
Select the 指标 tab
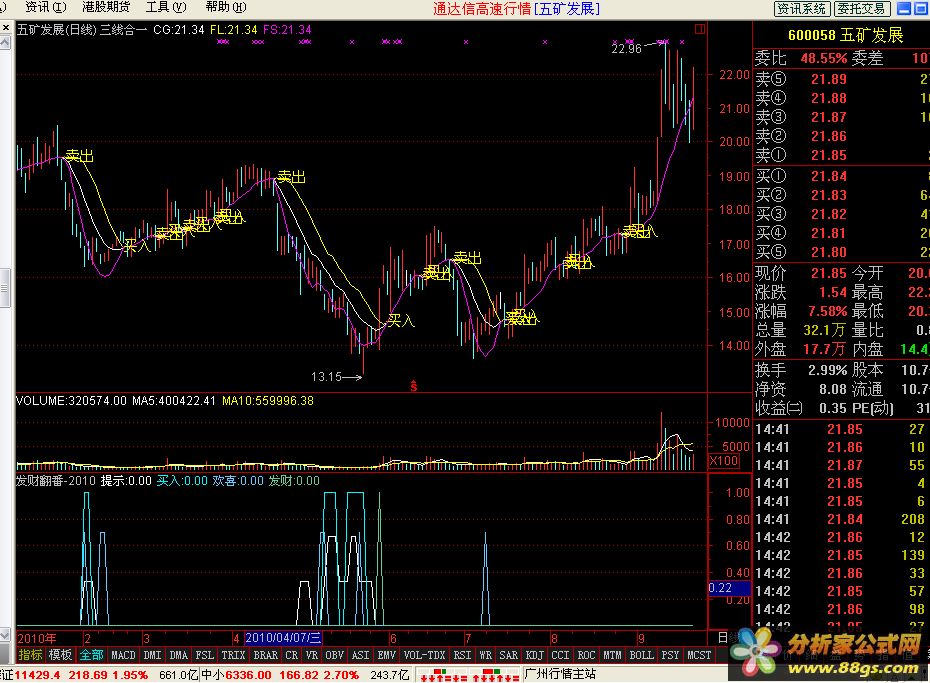[x=30, y=655]
